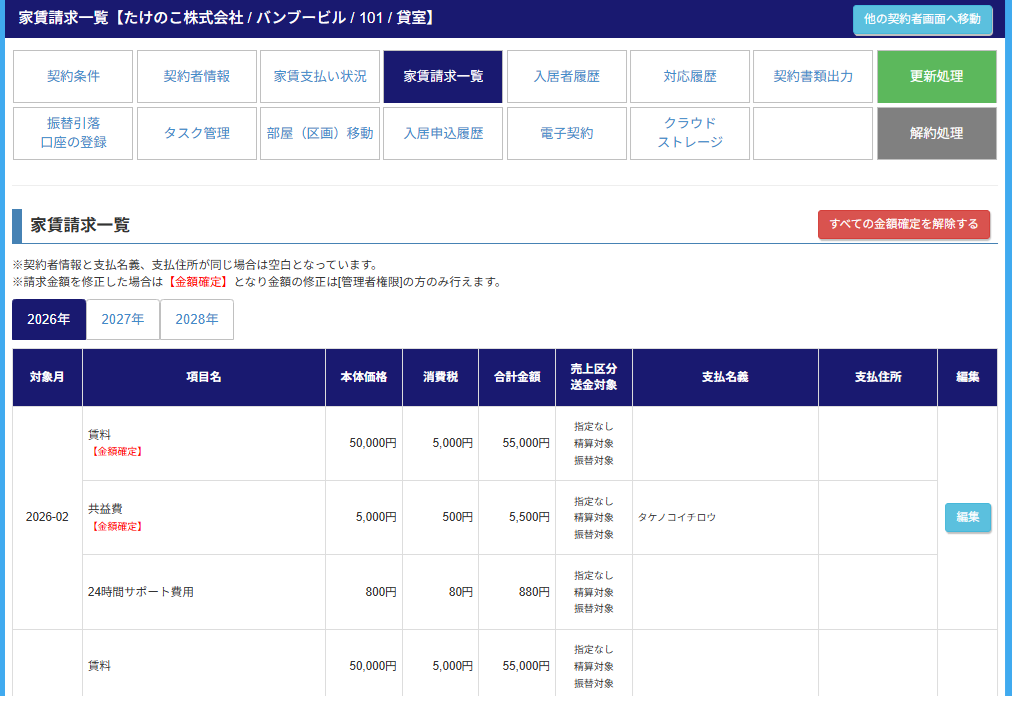Open 家賃支払い状況 tab
1012x706 pixels.
tap(320, 76)
